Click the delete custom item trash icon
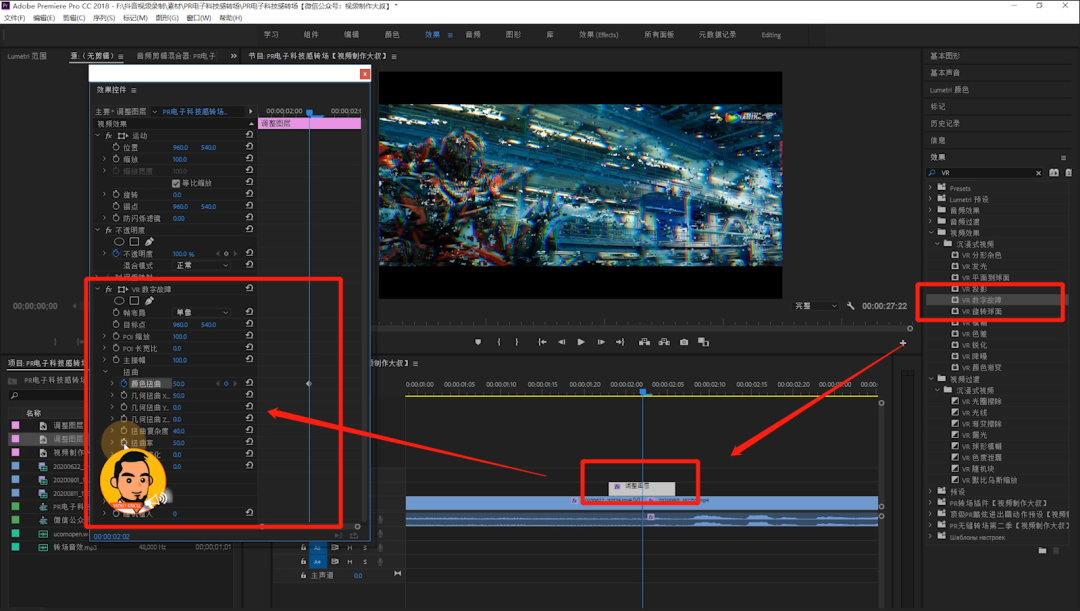The height and width of the screenshot is (611, 1080). (x=1056, y=550)
